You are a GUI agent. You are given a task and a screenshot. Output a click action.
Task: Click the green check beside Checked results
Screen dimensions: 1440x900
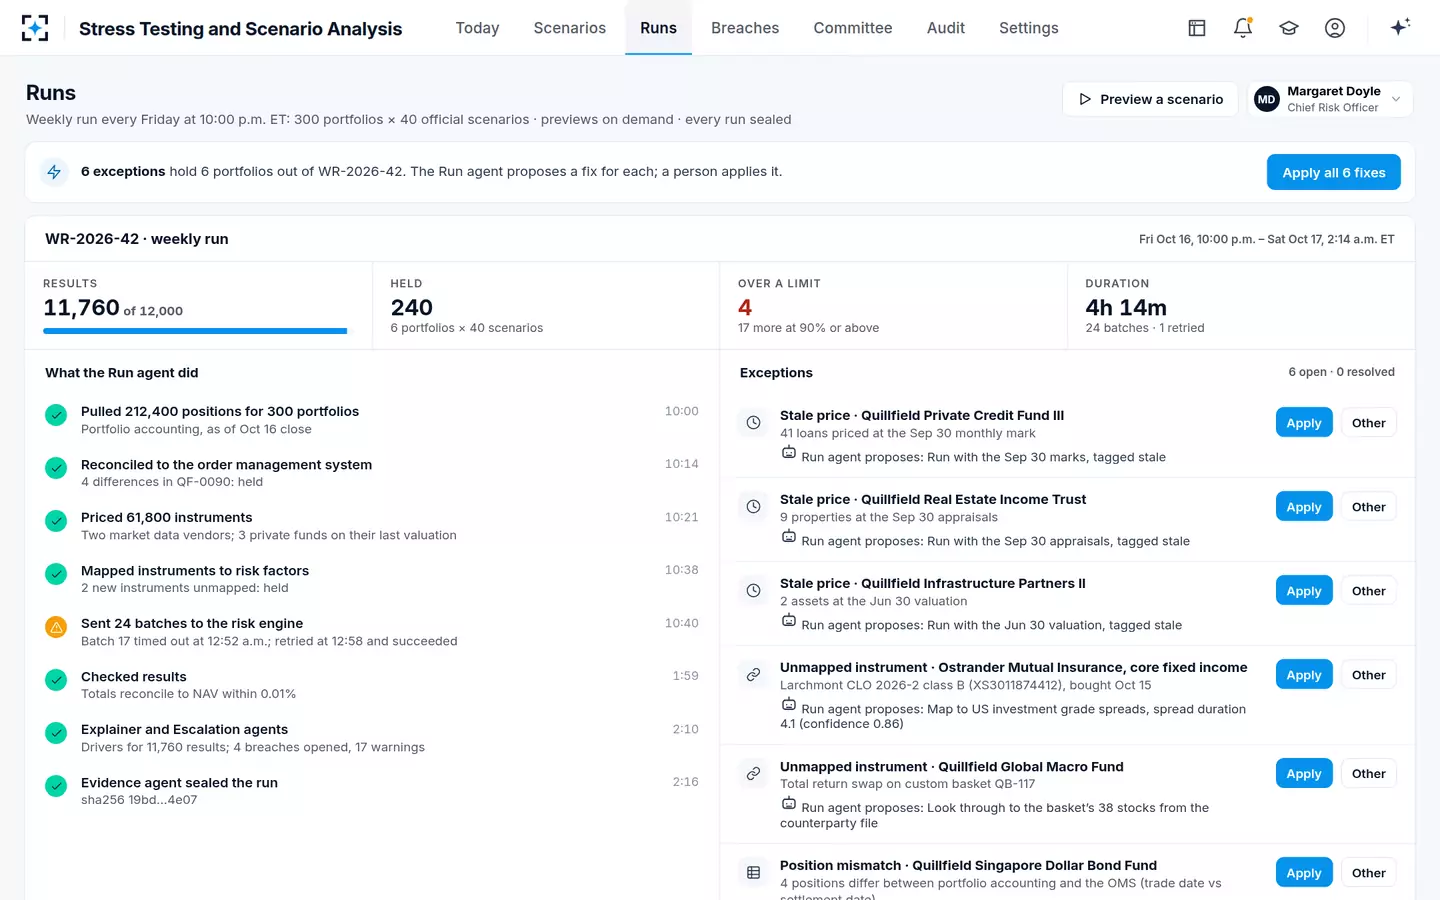pos(56,680)
